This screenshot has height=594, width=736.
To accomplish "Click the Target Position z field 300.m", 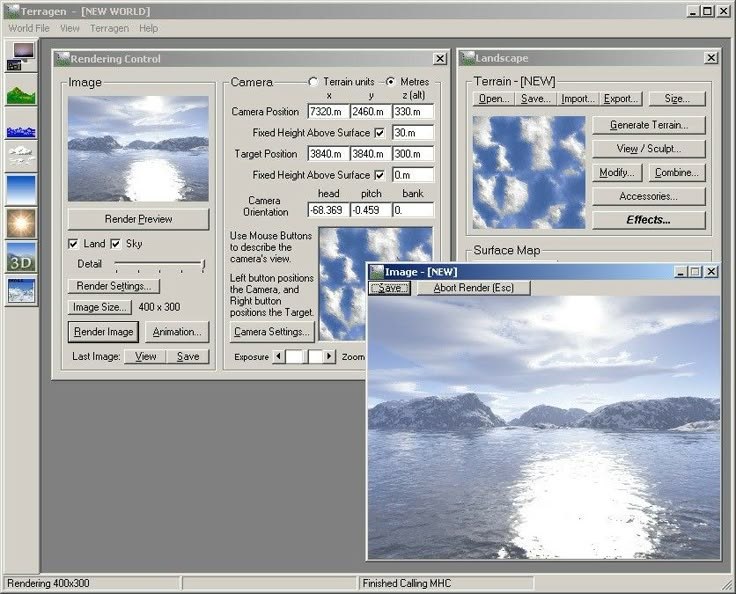I will coord(413,154).
